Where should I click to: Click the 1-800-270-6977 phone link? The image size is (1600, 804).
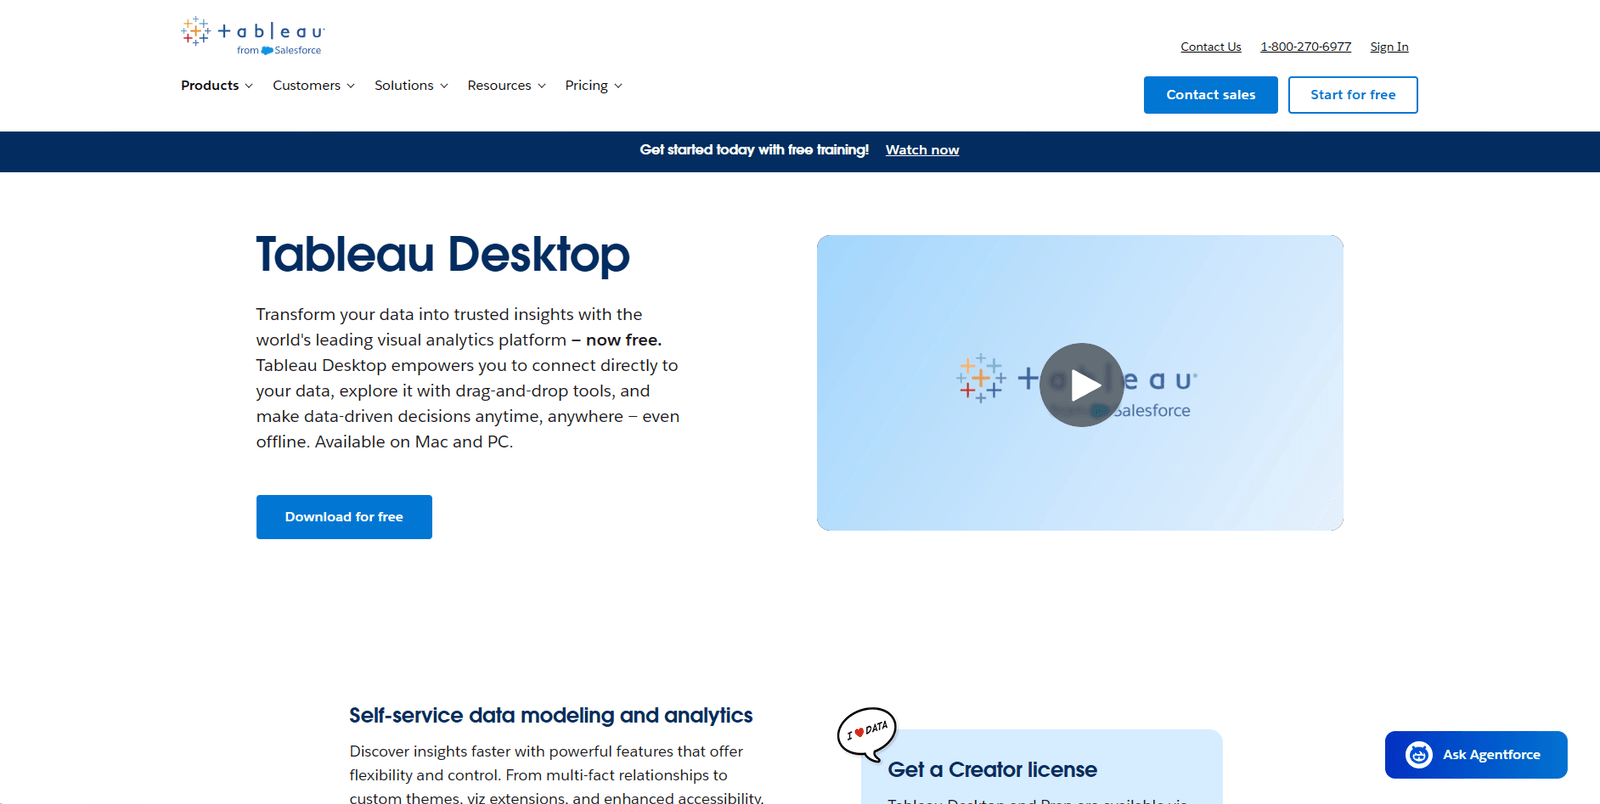click(1306, 47)
